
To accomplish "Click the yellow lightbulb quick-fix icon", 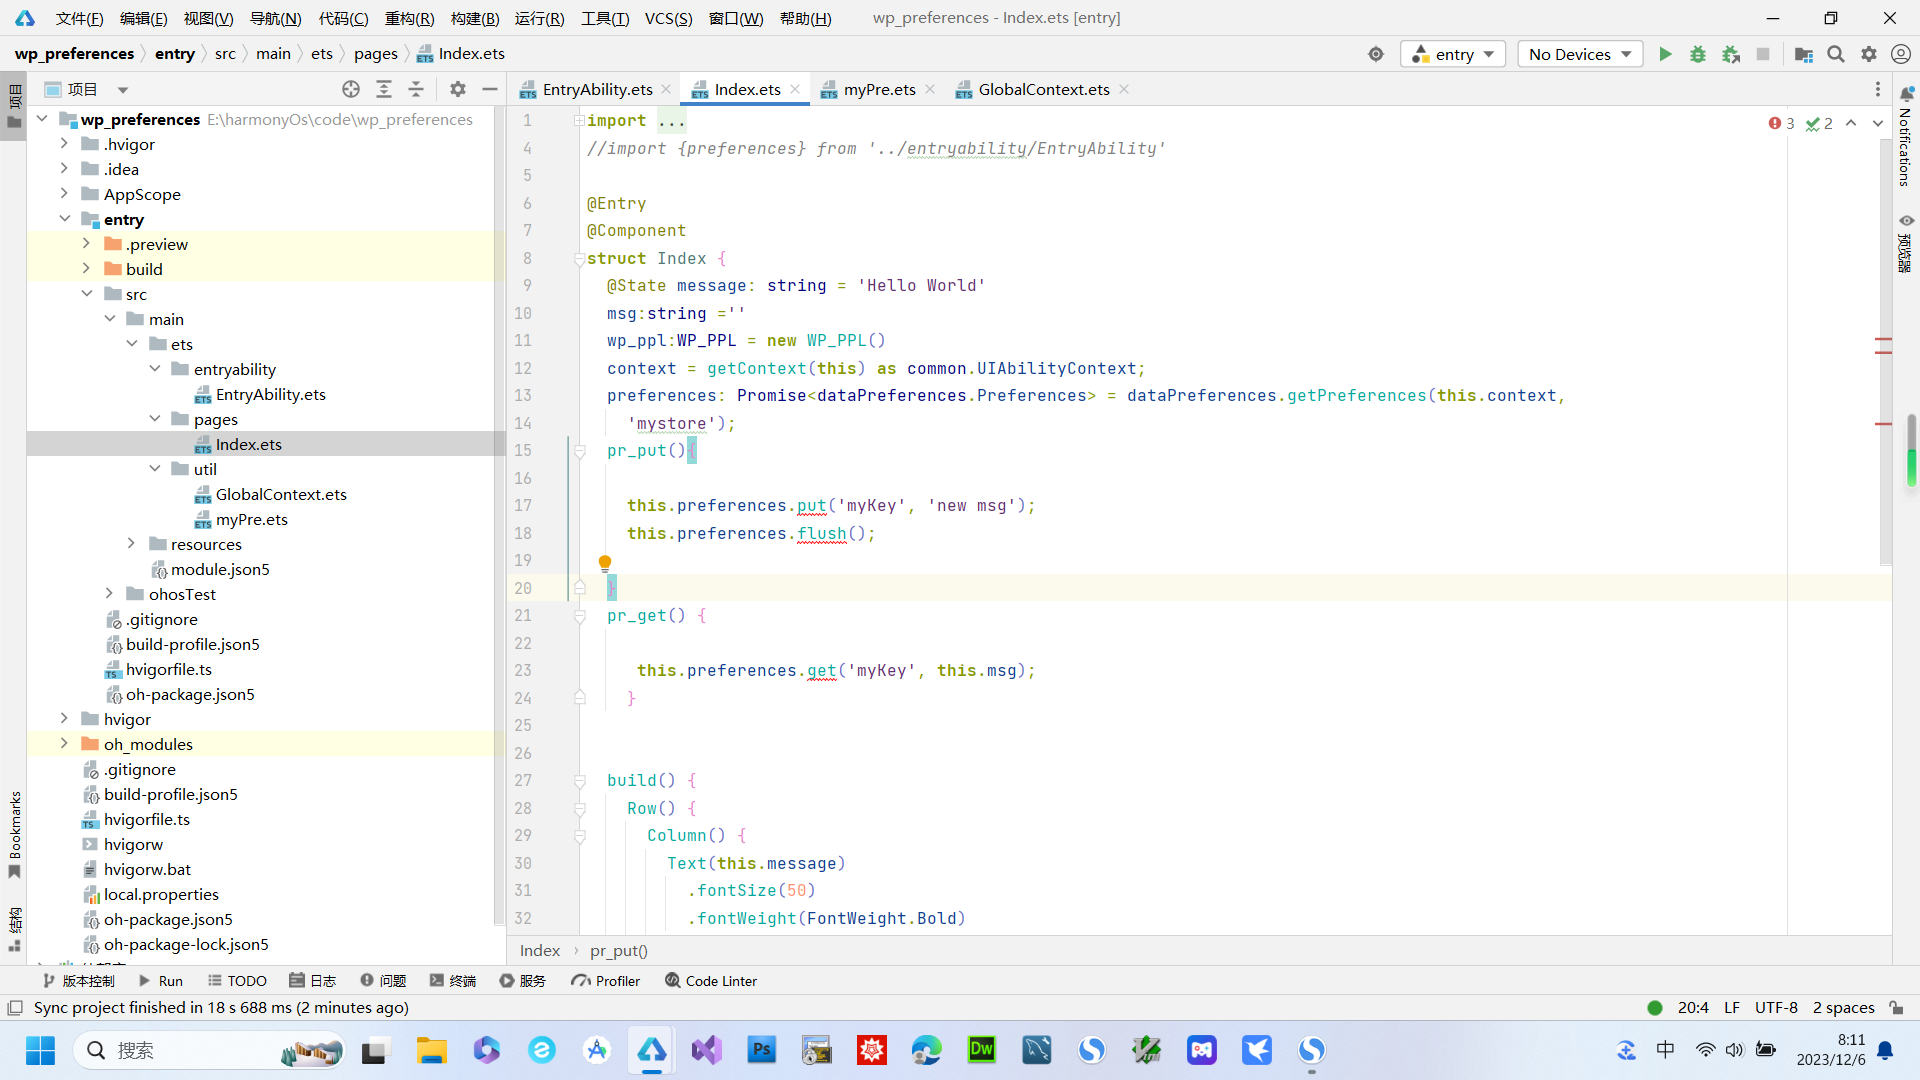I will point(605,563).
